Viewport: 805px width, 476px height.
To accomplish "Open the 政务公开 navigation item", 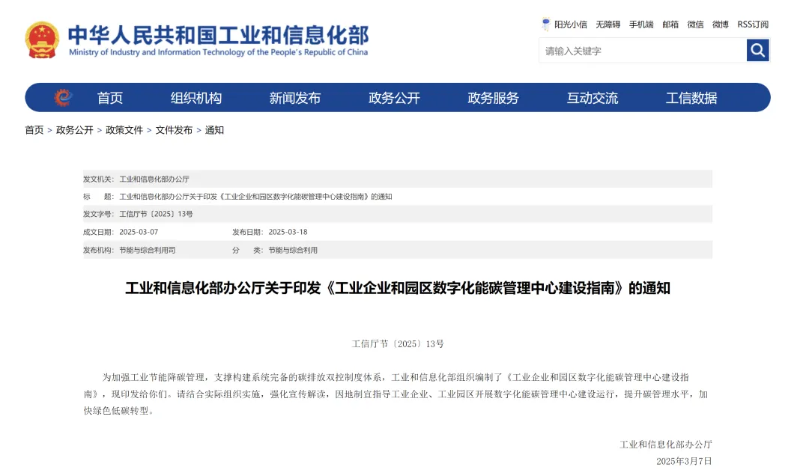I will [x=394, y=98].
